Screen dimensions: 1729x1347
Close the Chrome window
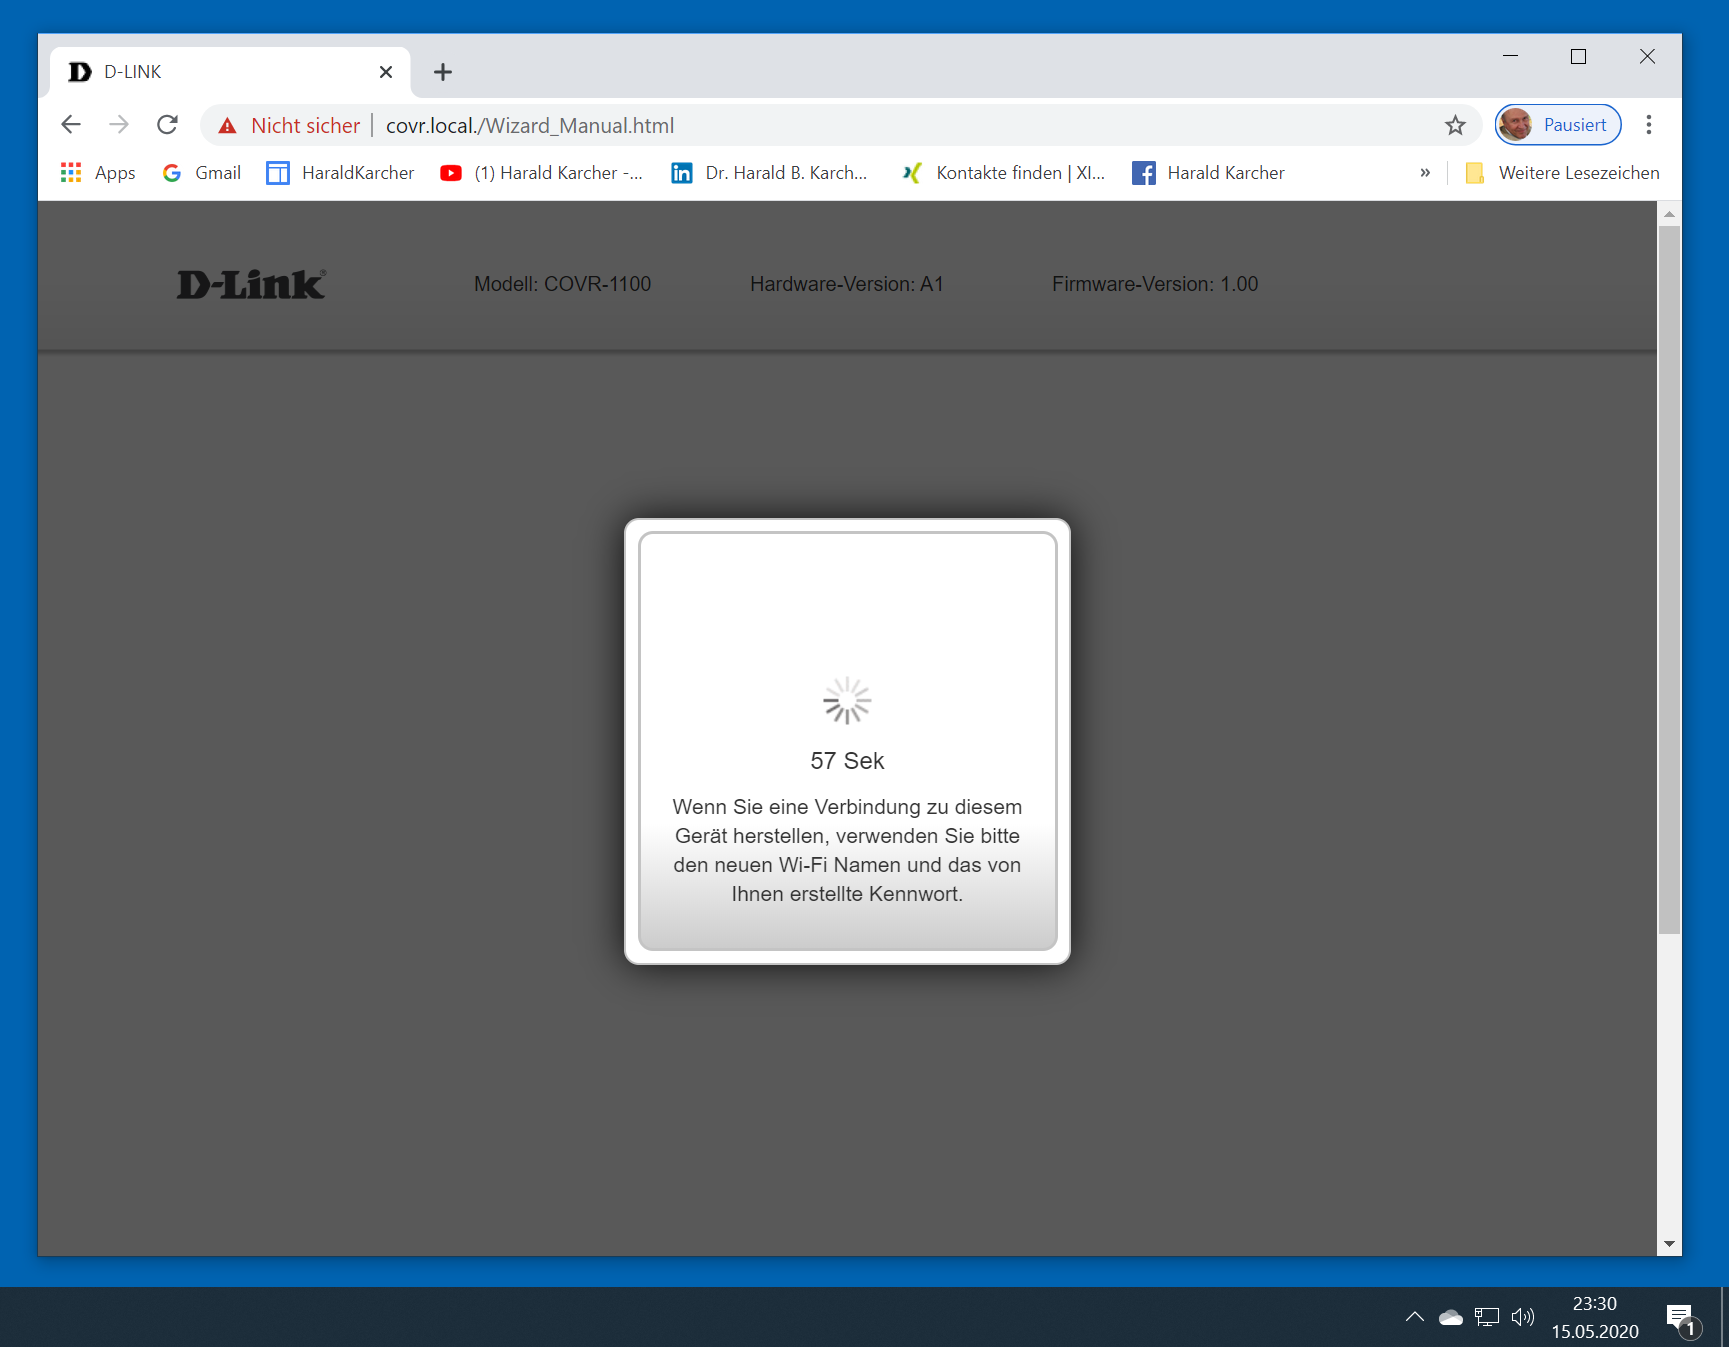pyautogui.click(x=1647, y=56)
